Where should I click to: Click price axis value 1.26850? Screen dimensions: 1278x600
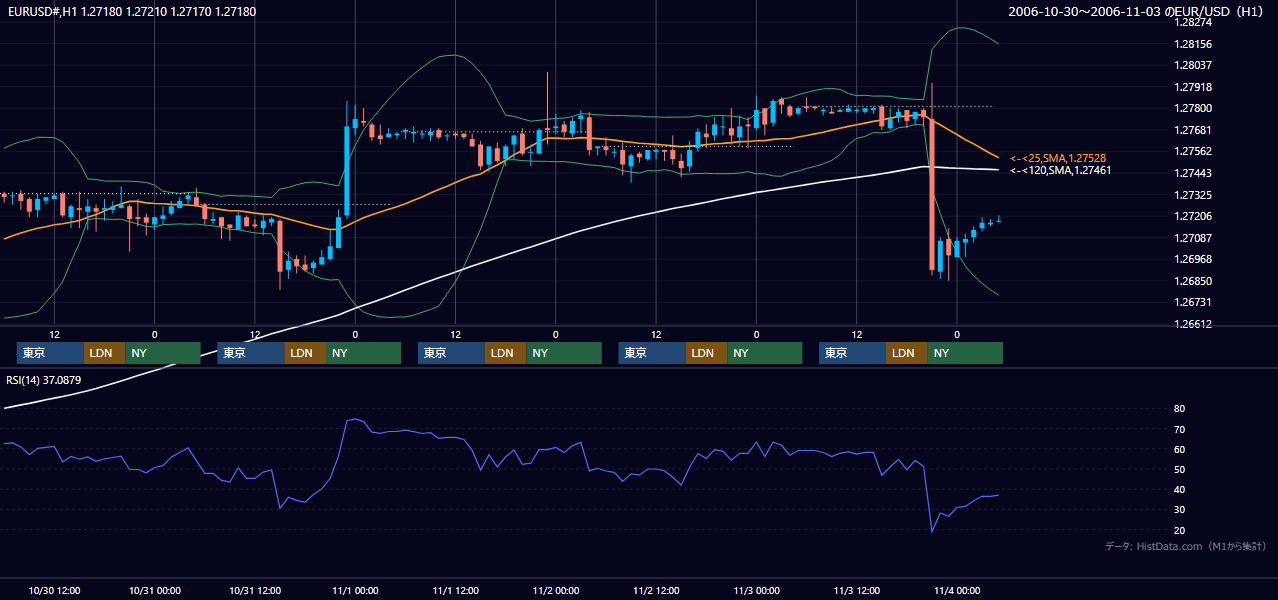tap(1194, 281)
